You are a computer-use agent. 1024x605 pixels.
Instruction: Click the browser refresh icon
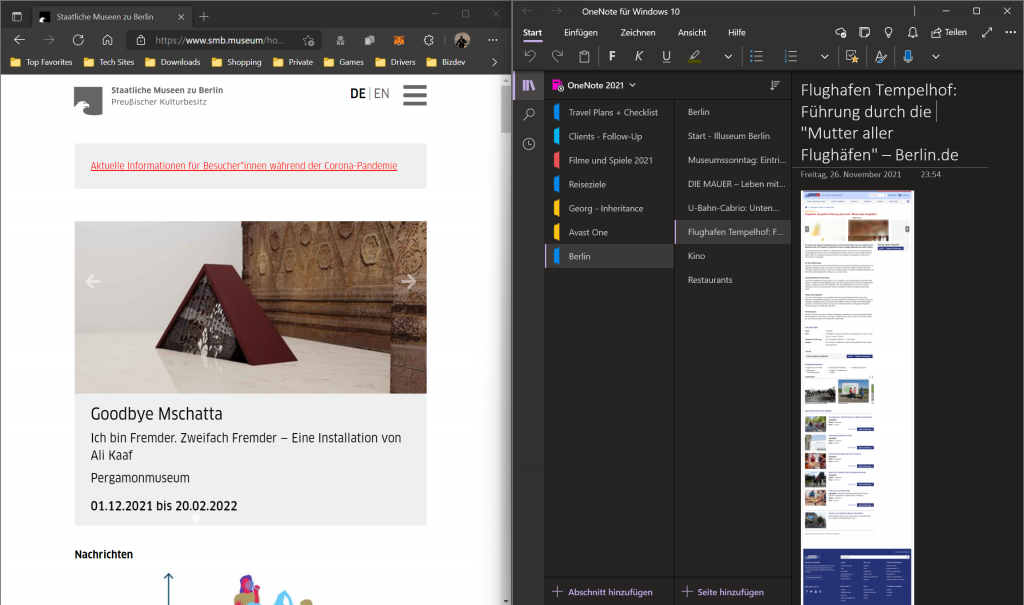[x=78, y=41]
